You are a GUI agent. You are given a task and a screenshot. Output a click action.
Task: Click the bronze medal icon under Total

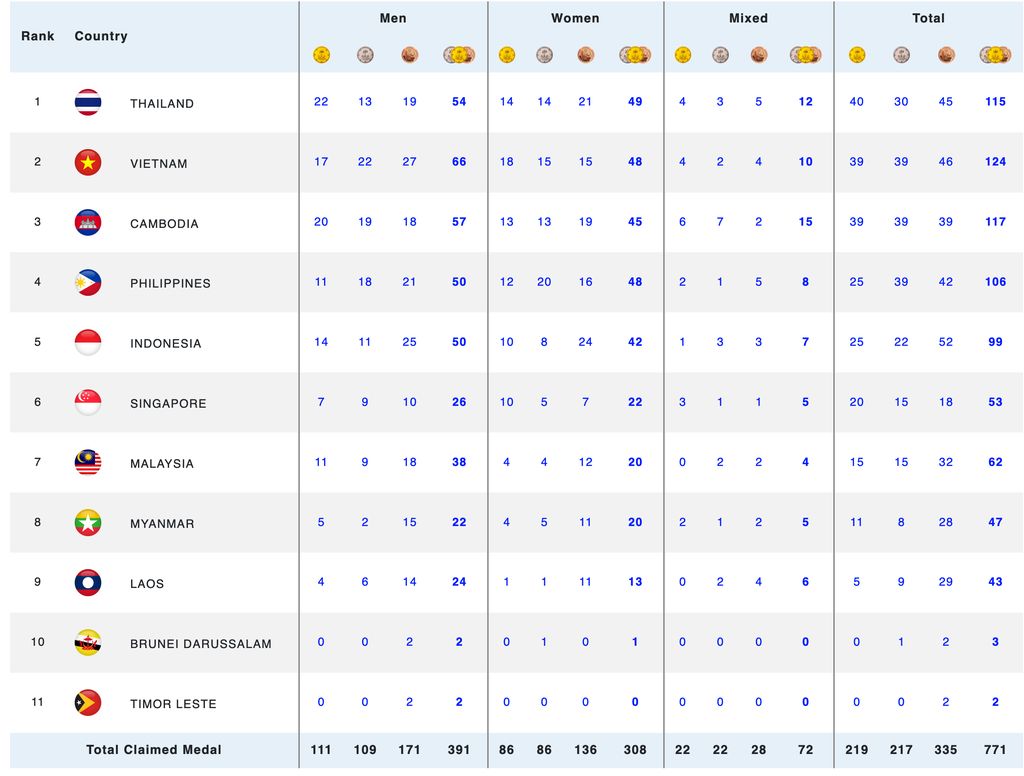coord(946,55)
